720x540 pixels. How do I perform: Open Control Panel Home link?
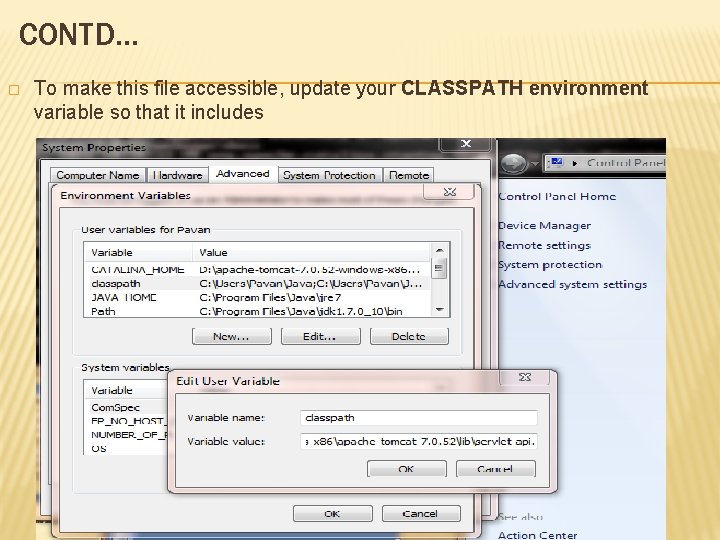[557, 197]
